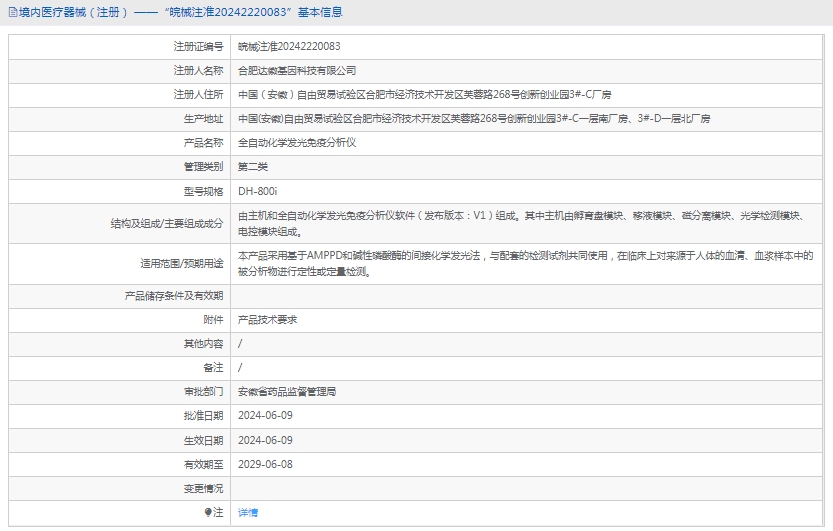The image size is (833, 531).
Task: Click the attachment value 产品技术要求
Action: (267, 320)
